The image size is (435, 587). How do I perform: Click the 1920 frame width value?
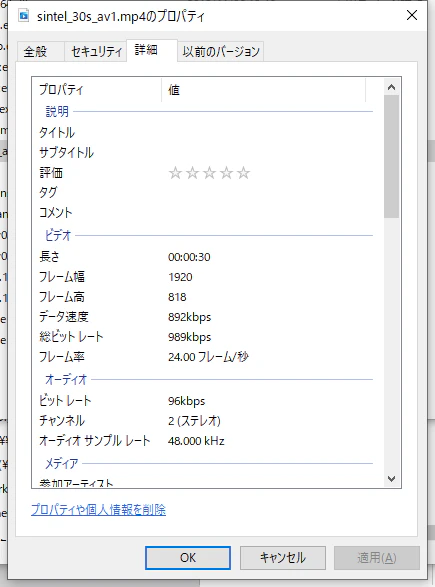[180, 277]
